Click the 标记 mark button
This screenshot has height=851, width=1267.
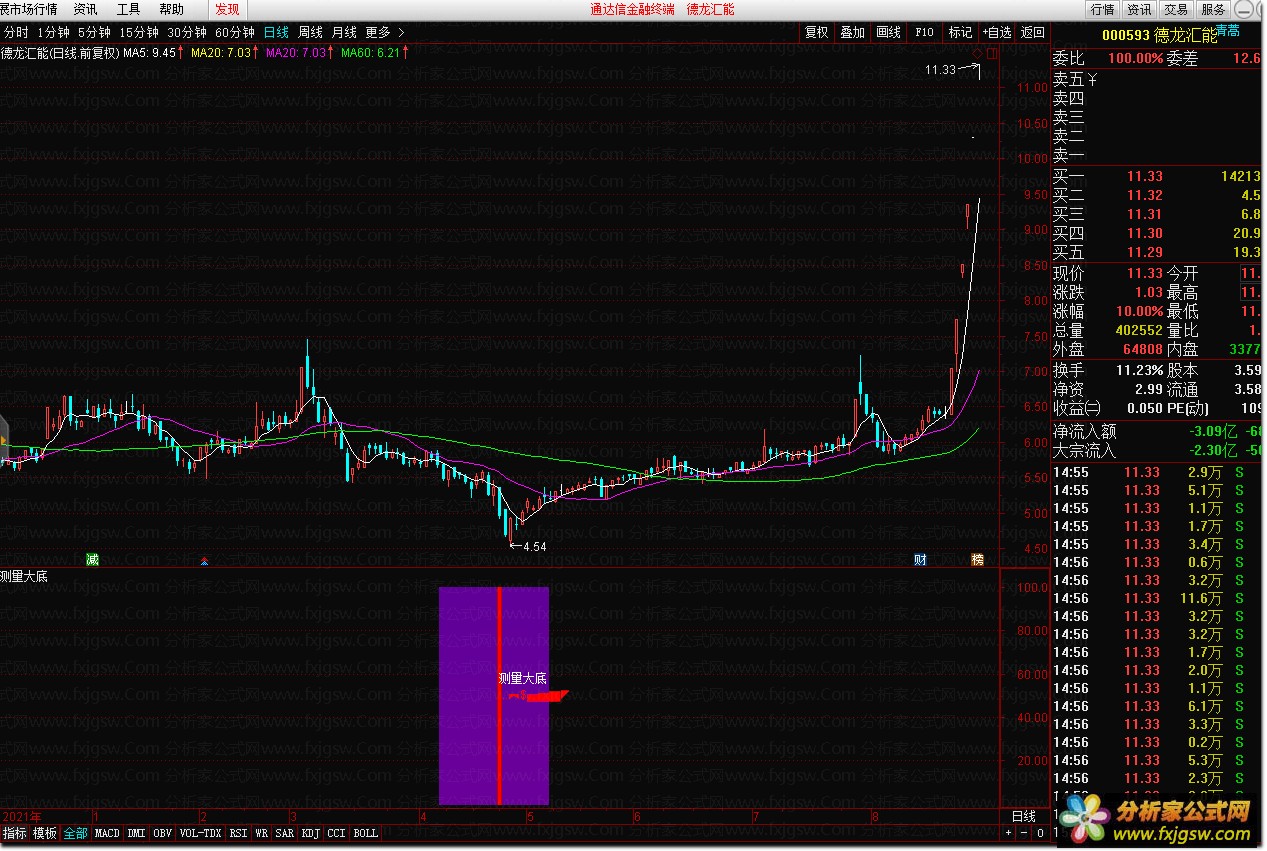coord(961,32)
